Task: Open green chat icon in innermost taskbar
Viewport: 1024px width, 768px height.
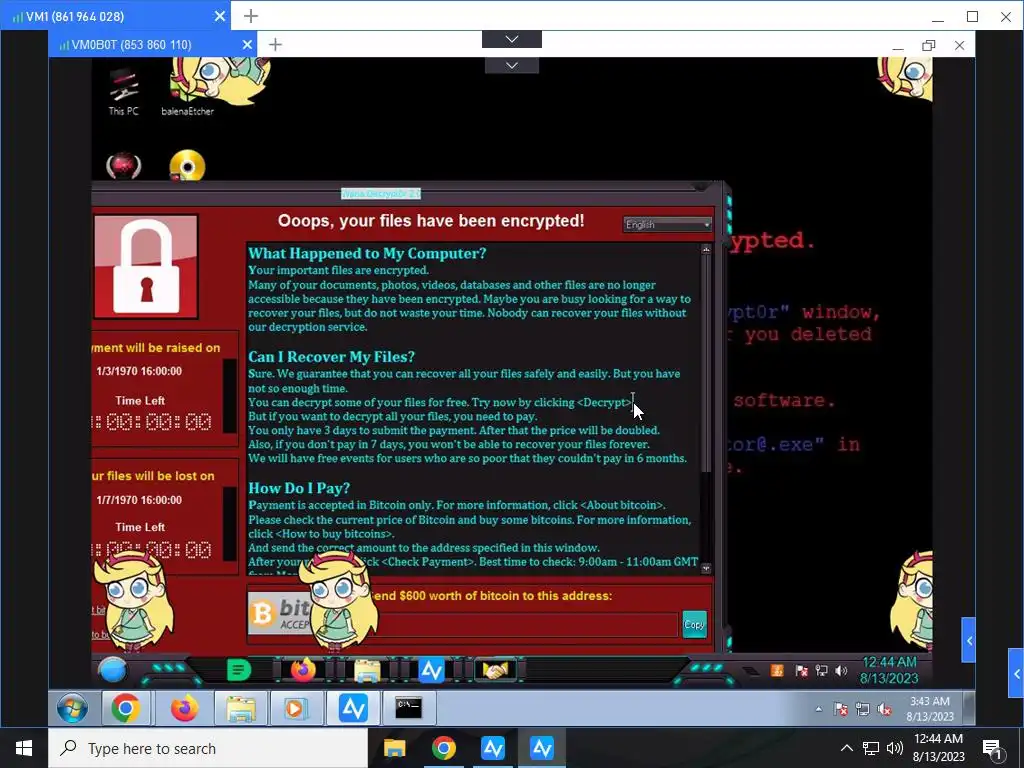Action: coord(238,670)
